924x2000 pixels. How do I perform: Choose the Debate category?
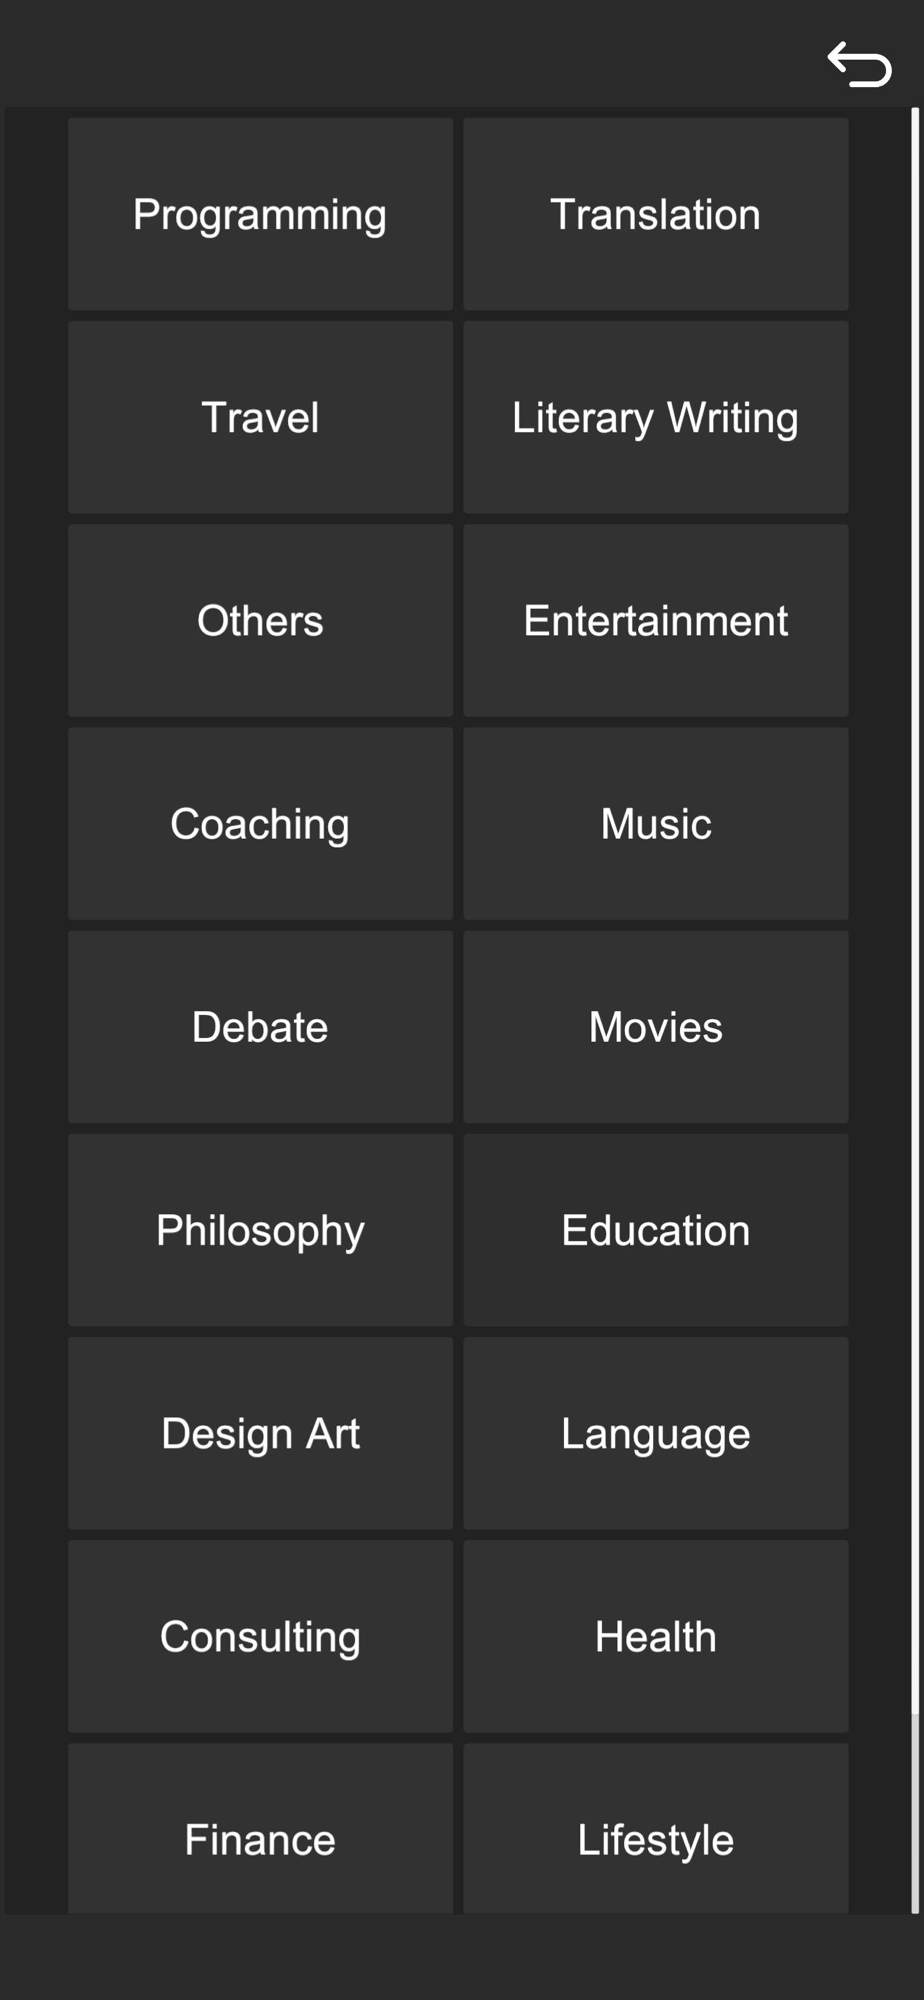click(x=260, y=1026)
